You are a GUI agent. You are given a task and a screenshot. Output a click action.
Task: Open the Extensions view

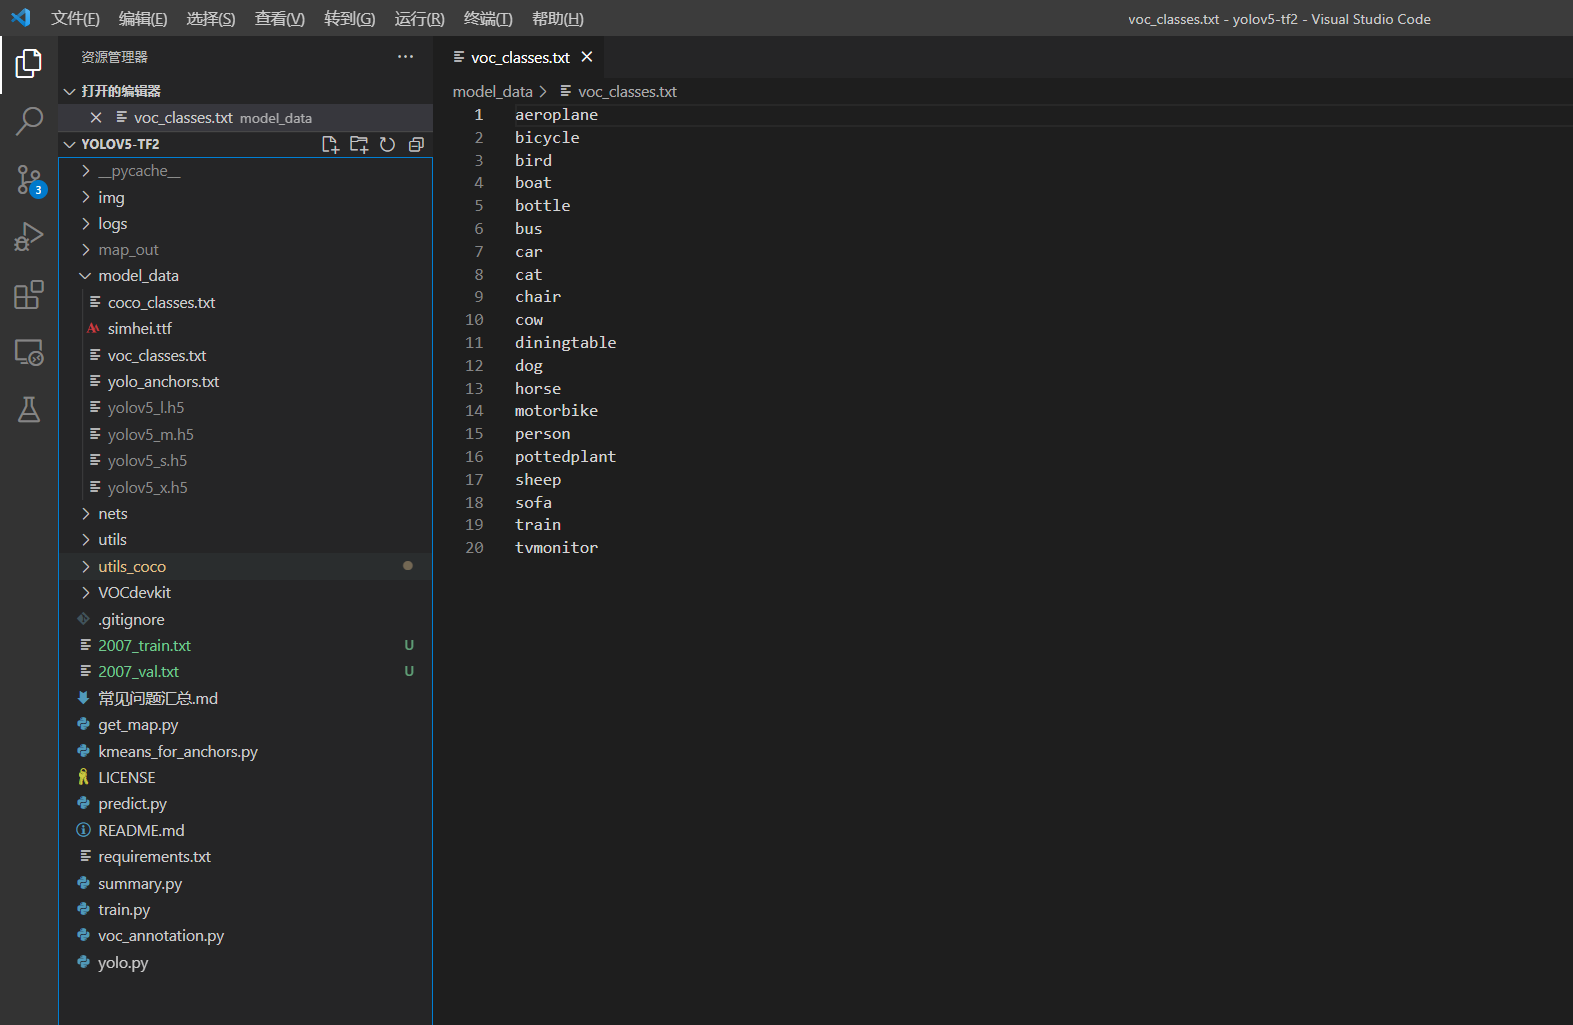point(29,295)
